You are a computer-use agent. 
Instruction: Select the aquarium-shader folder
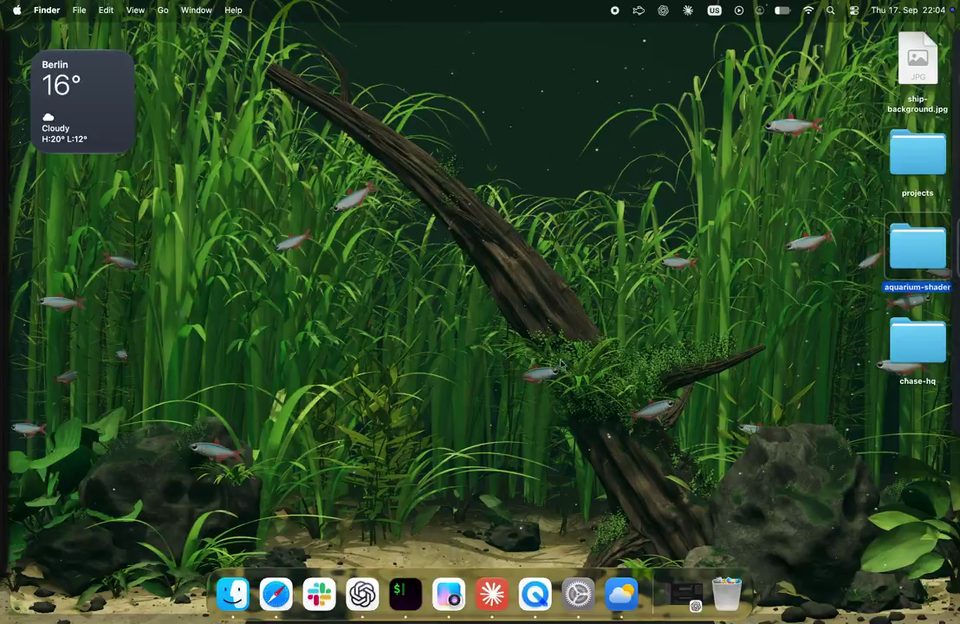pos(917,254)
